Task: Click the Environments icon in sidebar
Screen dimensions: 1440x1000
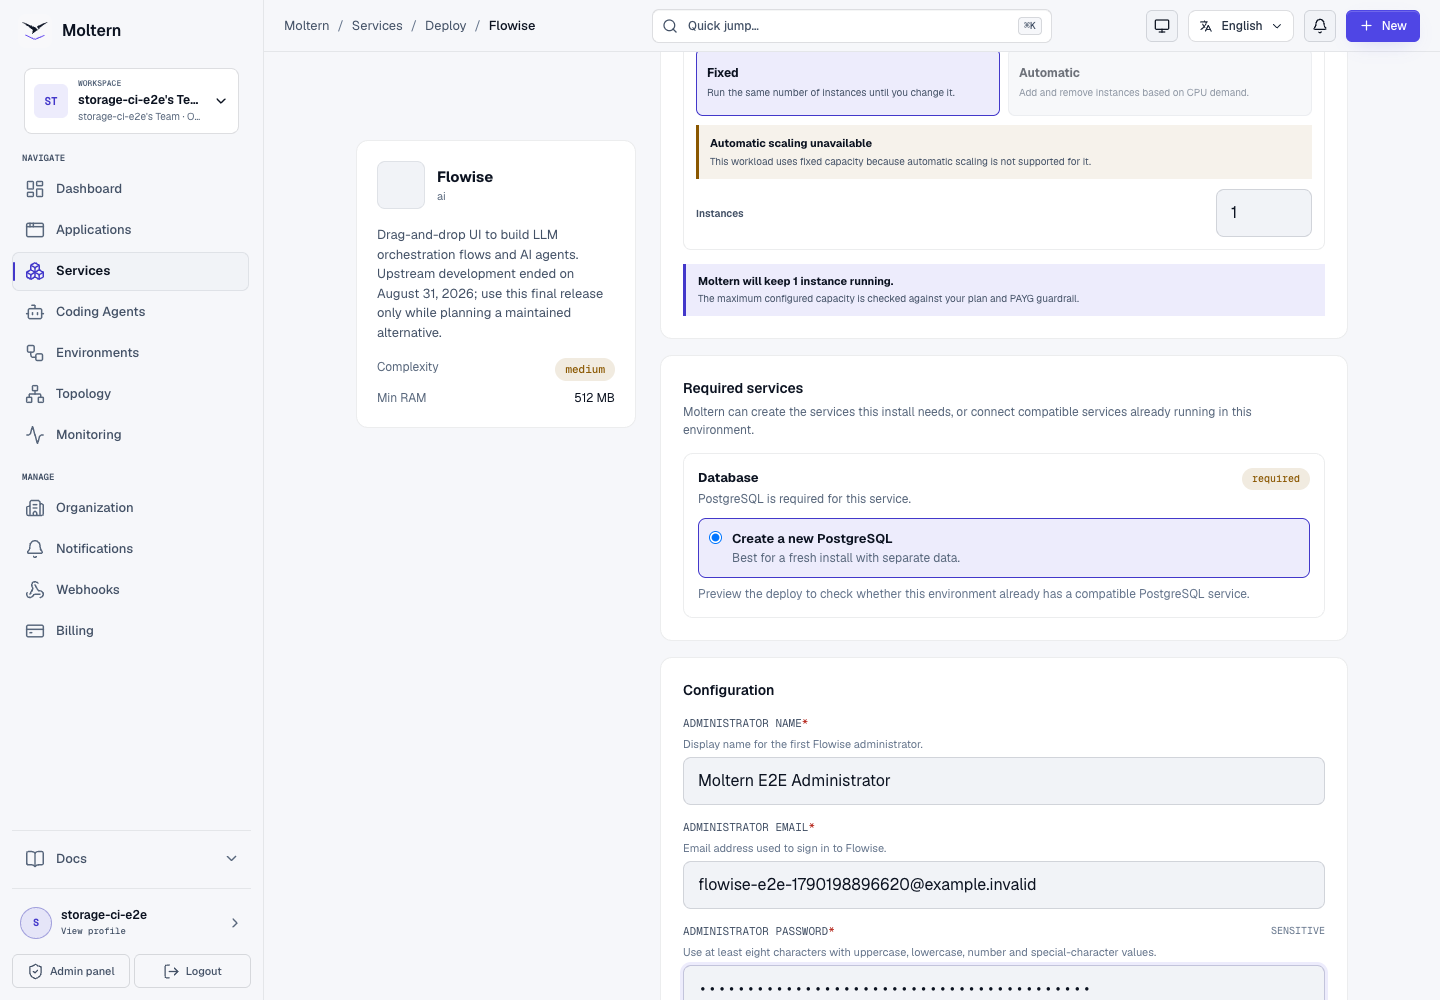Action: 35,353
